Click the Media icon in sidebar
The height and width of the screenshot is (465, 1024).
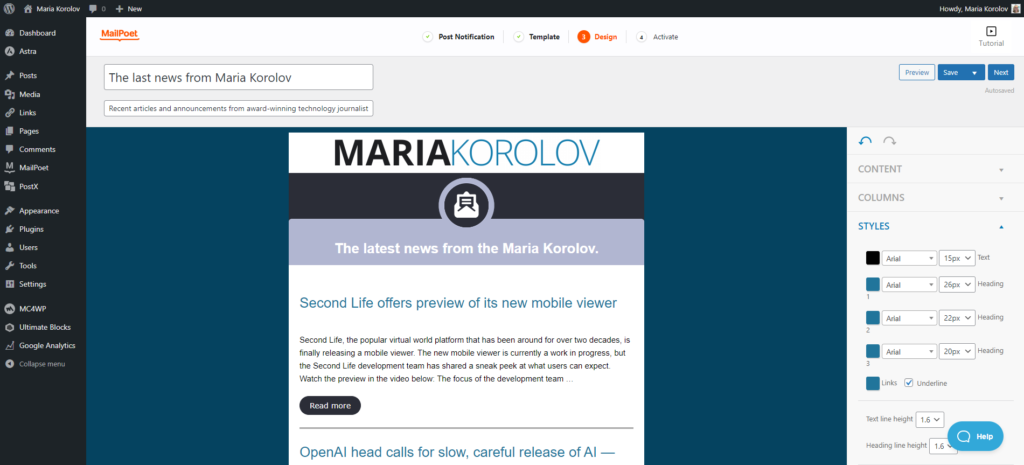(10, 94)
